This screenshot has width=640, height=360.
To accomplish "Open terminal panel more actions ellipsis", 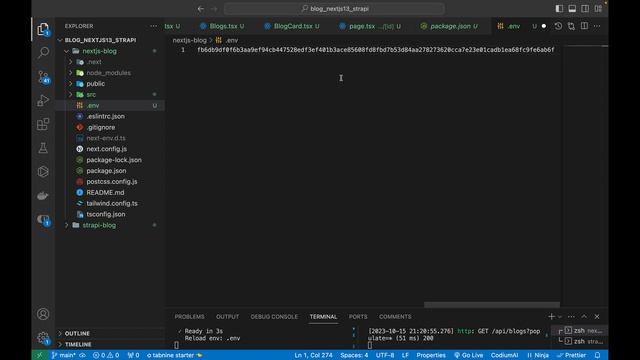I will pyautogui.click(x=571, y=316).
